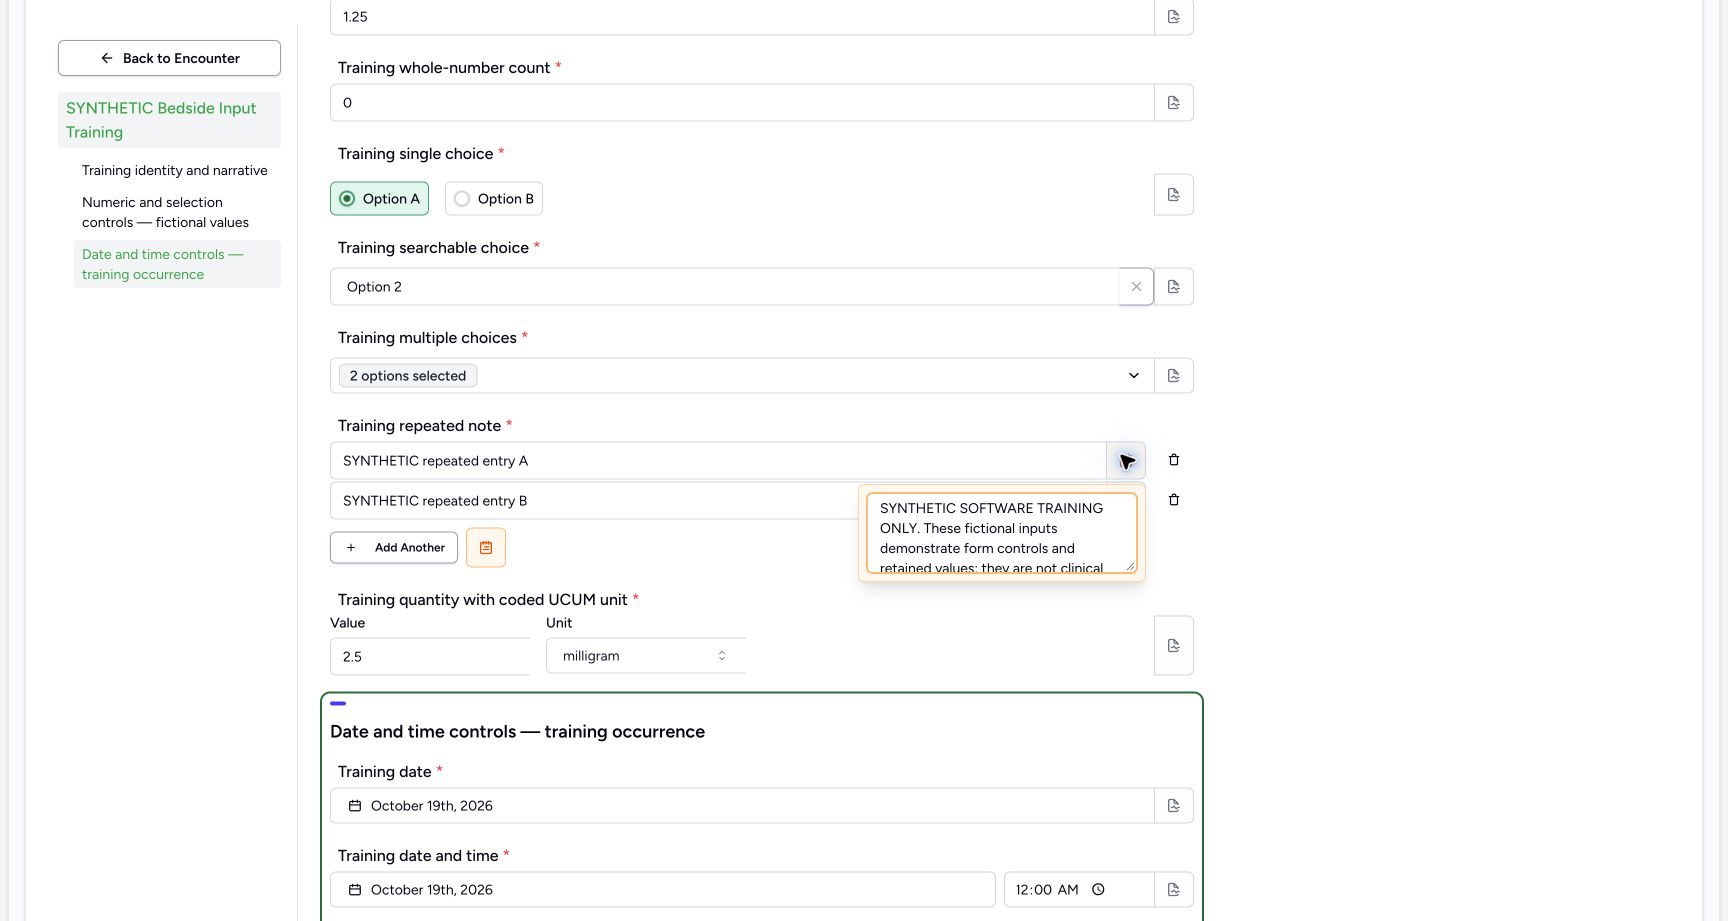Delete SYNTHETIC repeated entry B
1728x921 pixels.
(1174, 500)
